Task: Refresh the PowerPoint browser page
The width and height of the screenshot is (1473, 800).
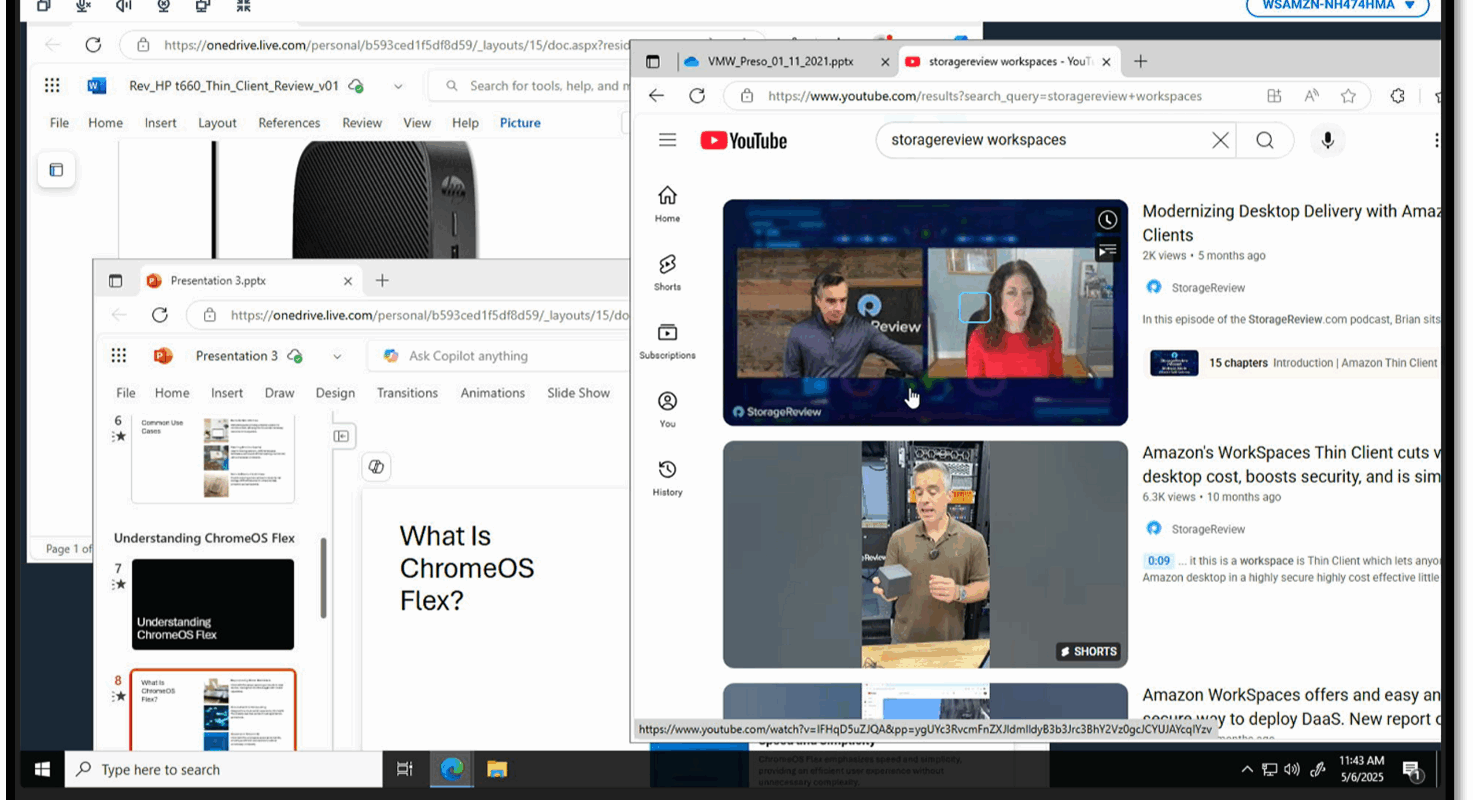Action: click(159, 315)
